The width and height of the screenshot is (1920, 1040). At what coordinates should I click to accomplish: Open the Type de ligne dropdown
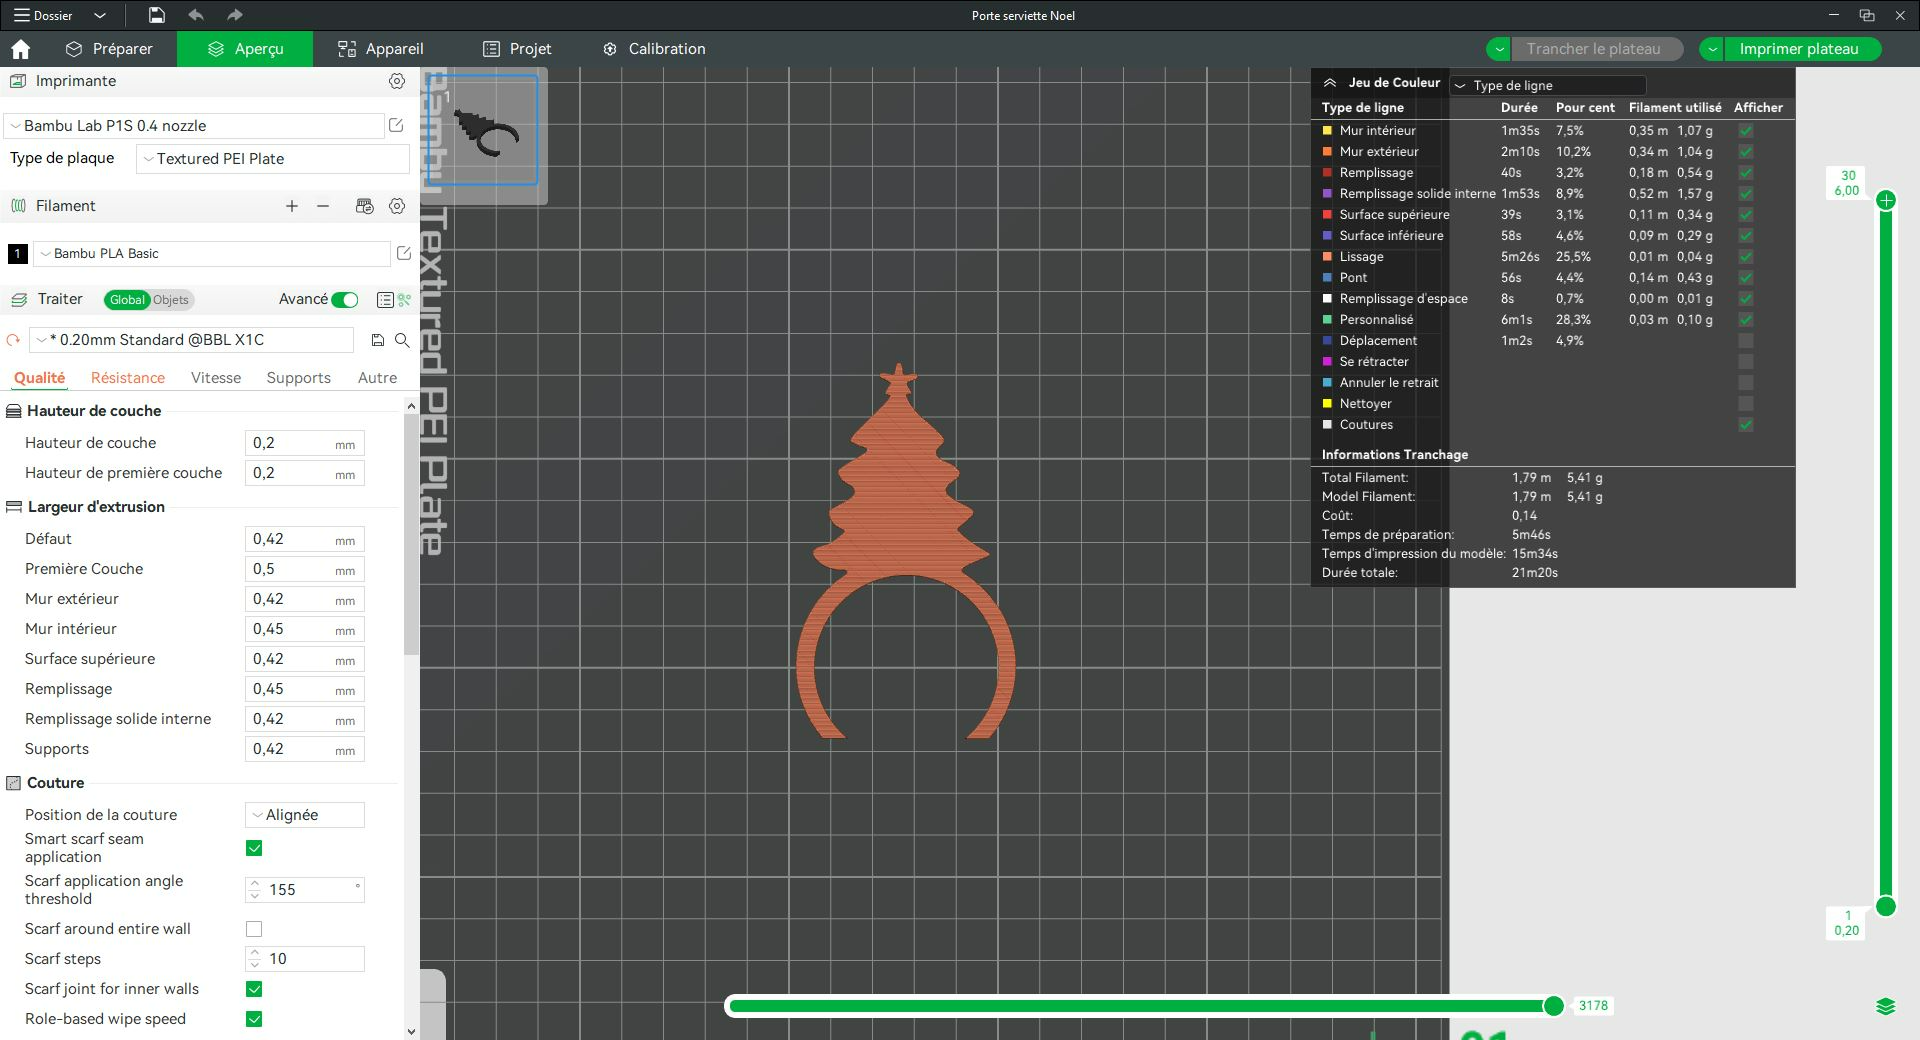coord(1547,85)
